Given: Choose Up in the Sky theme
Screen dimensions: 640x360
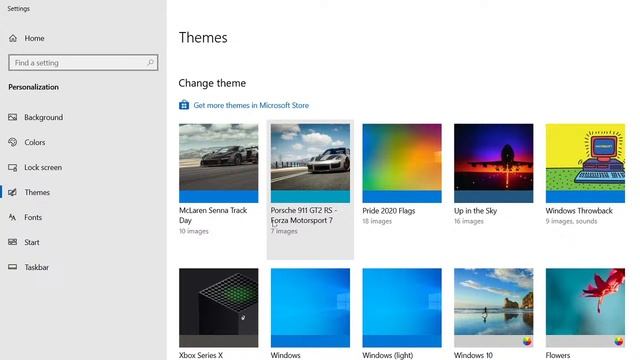Looking at the screenshot, I should 493,163.
